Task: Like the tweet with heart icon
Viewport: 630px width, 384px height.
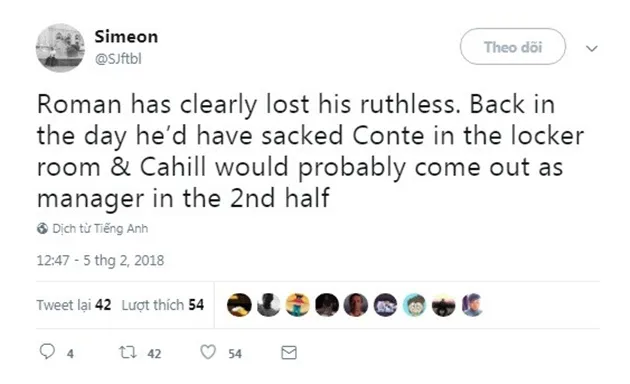Action: pos(208,352)
